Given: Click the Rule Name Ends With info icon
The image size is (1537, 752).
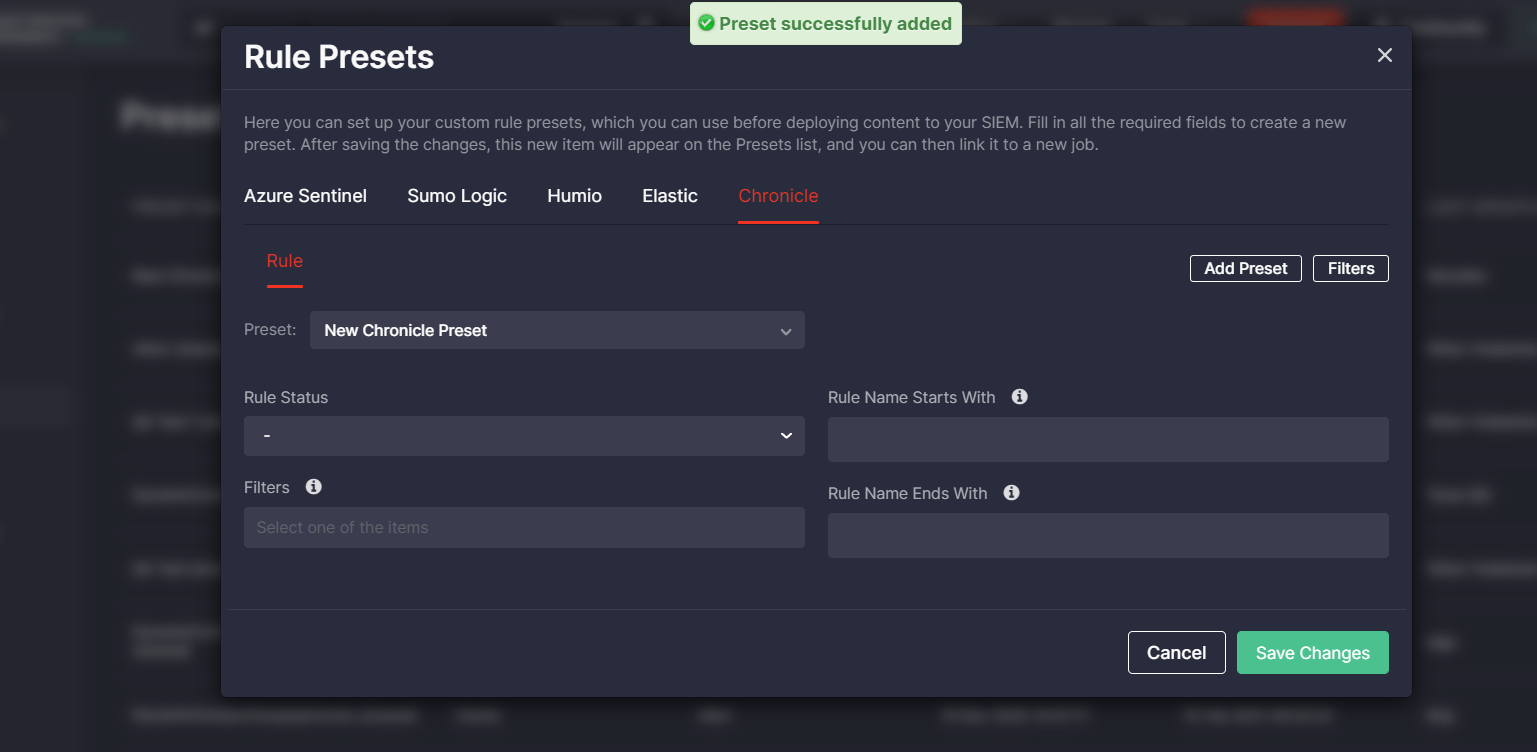Looking at the screenshot, I should coord(1012,493).
